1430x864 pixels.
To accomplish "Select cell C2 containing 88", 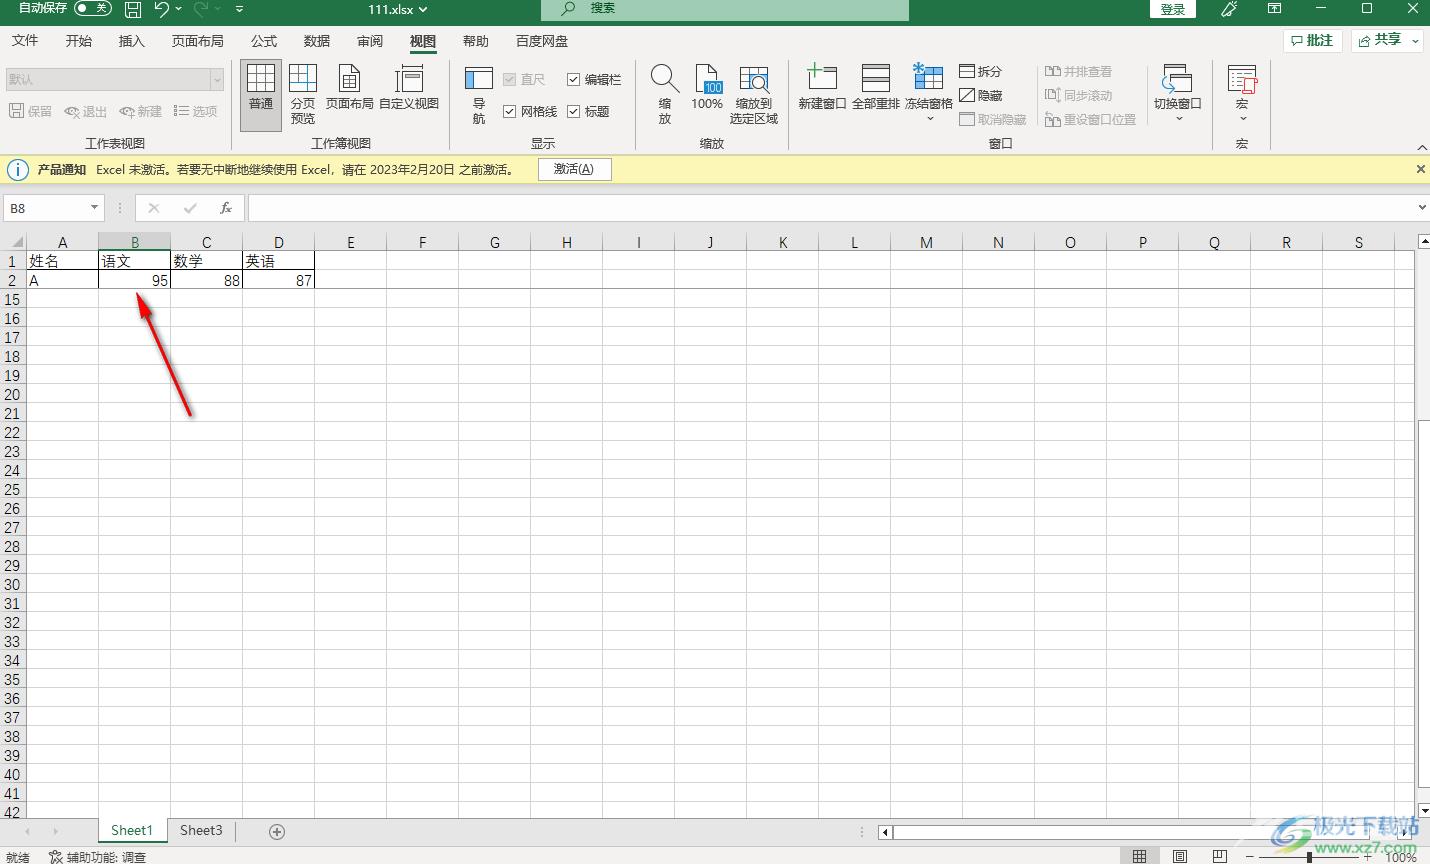I will point(207,281).
